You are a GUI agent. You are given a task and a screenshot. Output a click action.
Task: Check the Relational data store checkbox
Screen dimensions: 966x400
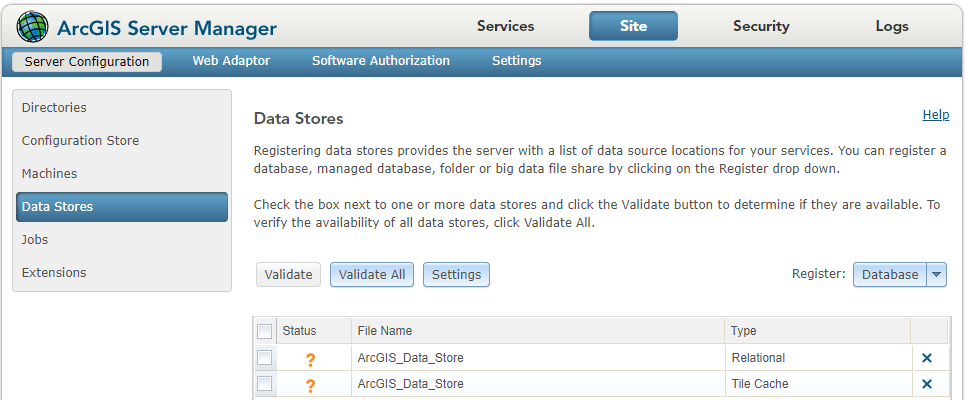[x=265, y=357]
